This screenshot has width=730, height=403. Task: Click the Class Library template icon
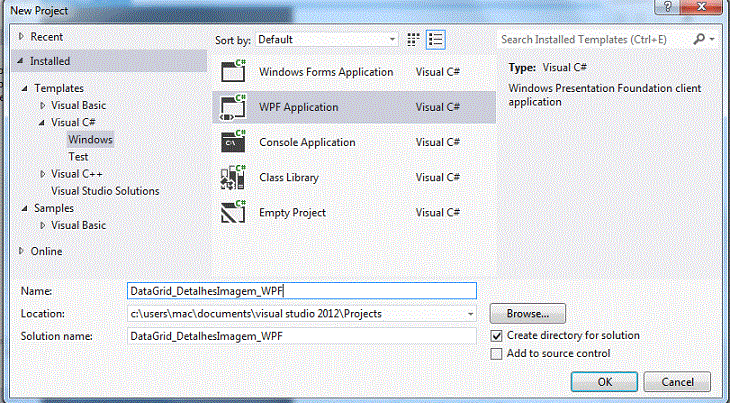click(233, 177)
